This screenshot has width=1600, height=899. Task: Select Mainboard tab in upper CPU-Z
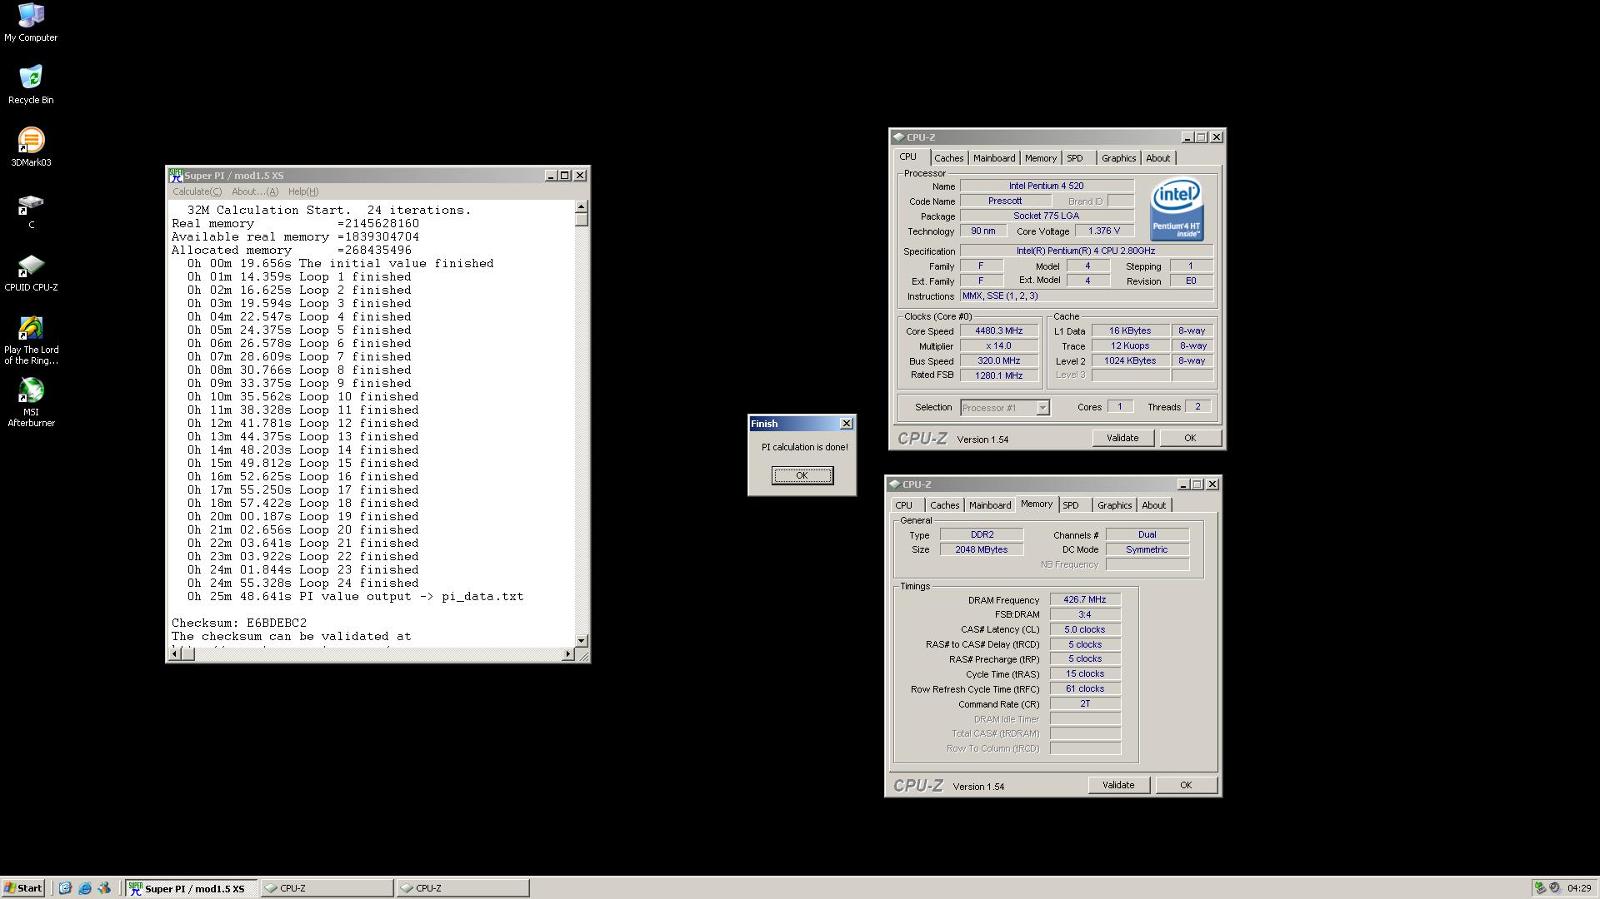994,158
